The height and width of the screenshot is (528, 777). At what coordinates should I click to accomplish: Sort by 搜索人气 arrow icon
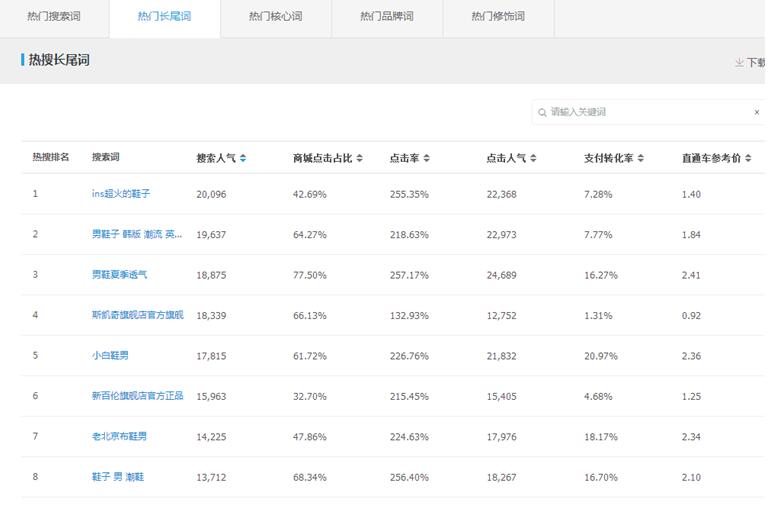coord(243,158)
